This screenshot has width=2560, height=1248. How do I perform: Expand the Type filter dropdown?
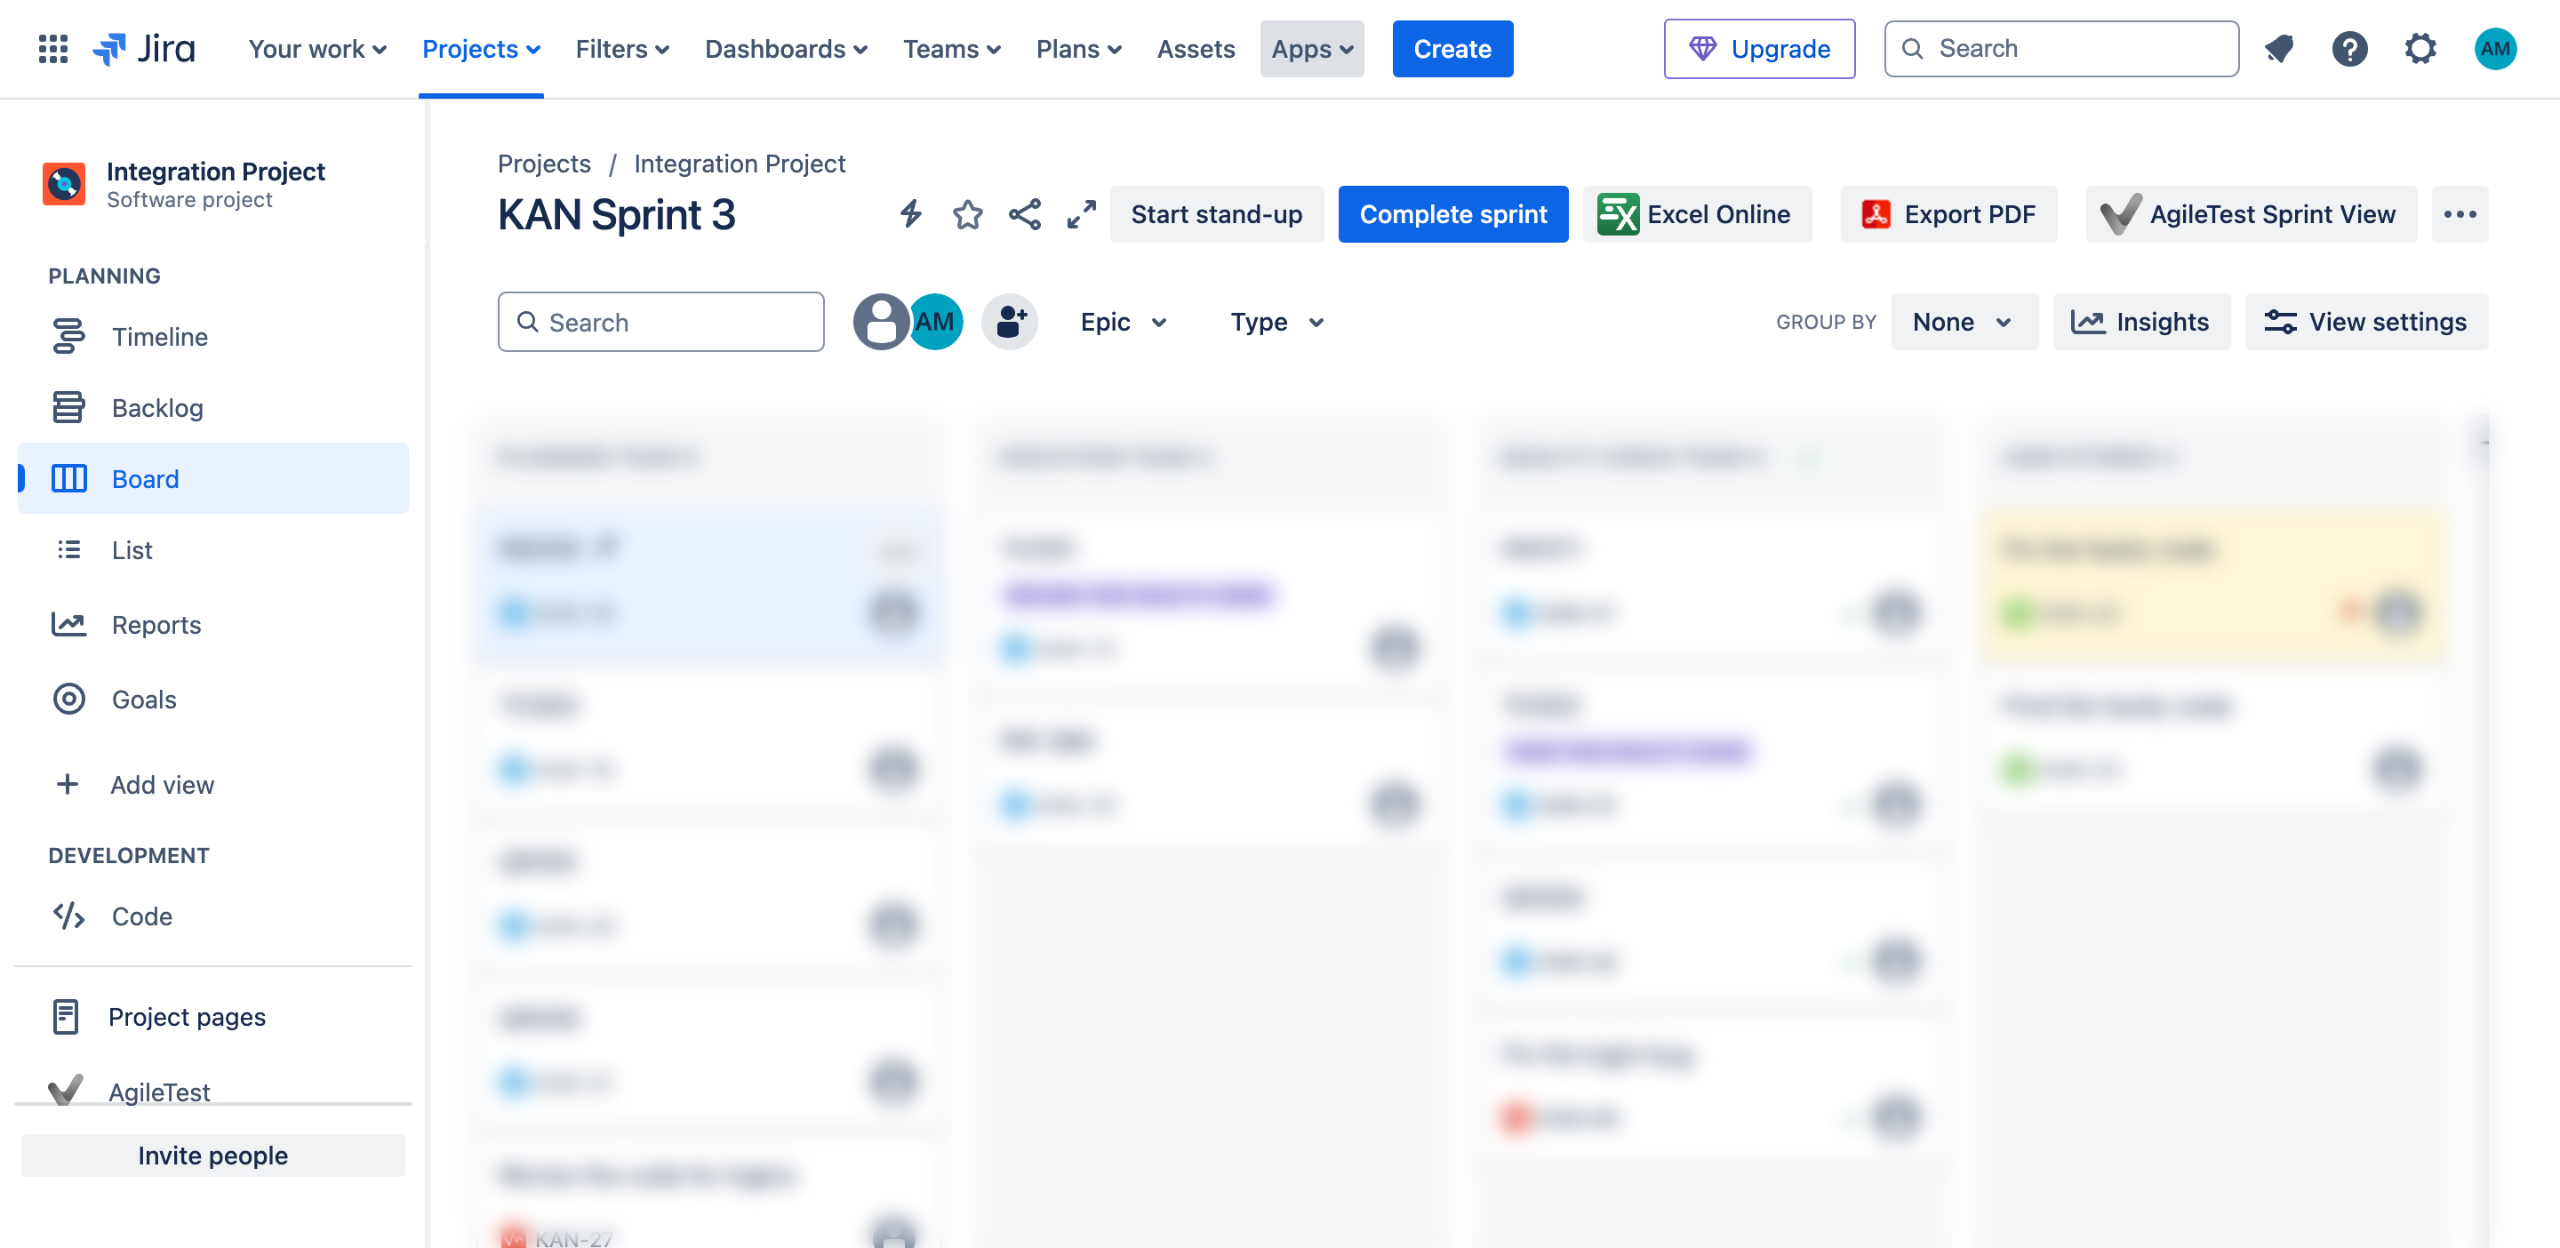1276,322
